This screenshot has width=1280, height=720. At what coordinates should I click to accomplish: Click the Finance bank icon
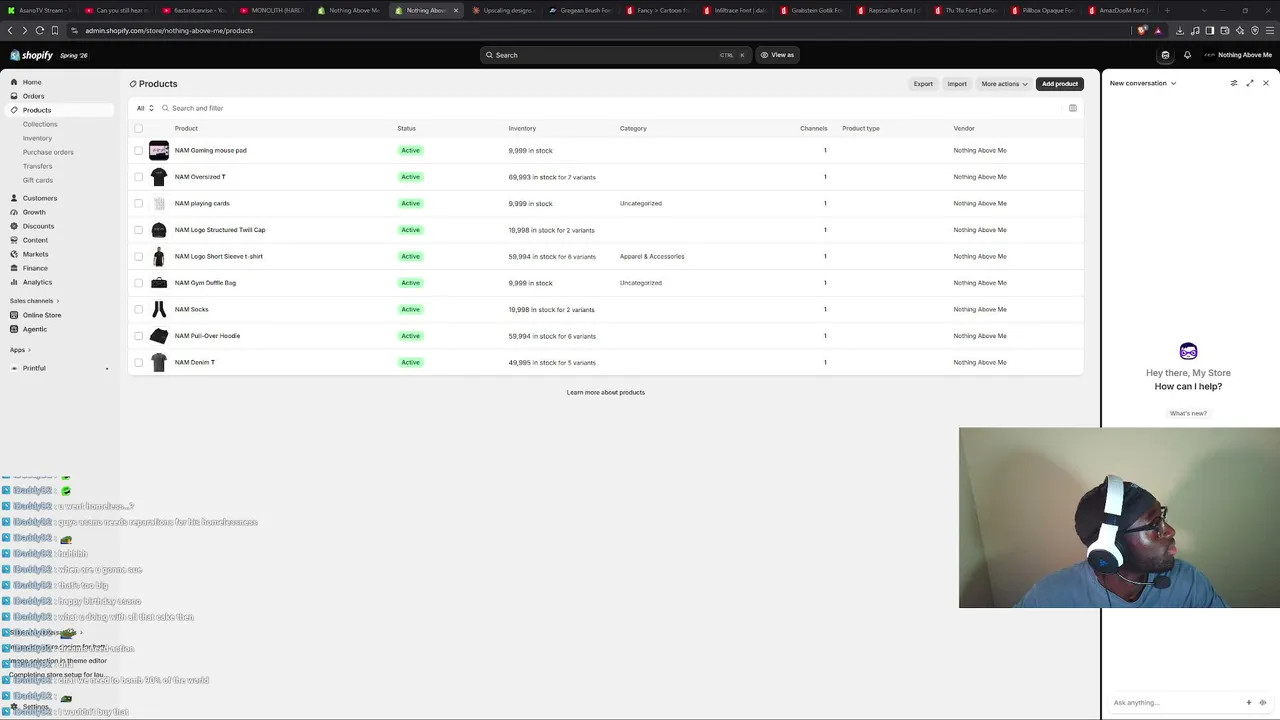click(14, 268)
